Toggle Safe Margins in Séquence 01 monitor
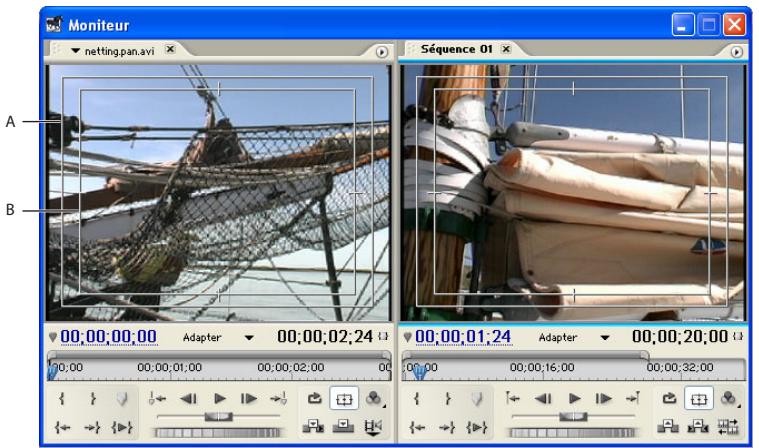This screenshot has height=448, width=759. click(699, 399)
